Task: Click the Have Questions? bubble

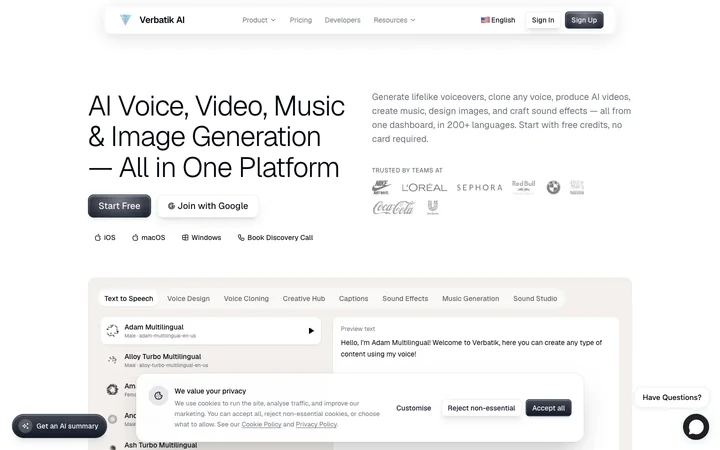Action: pyautogui.click(x=672, y=397)
